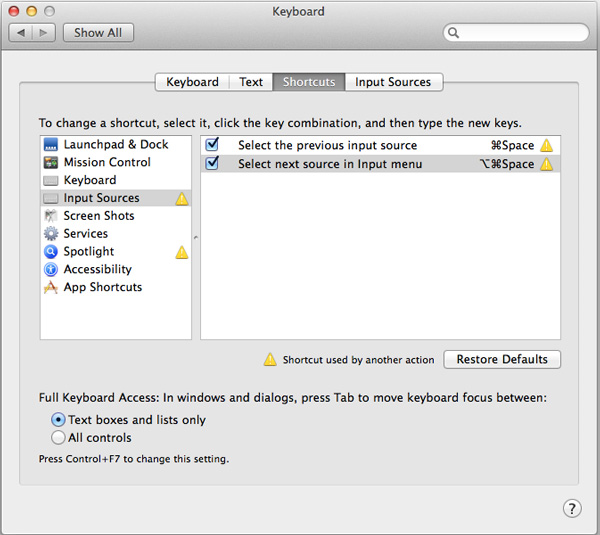Click the Launchpad & Dock icon
The height and width of the screenshot is (535, 600).
point(51,145)
